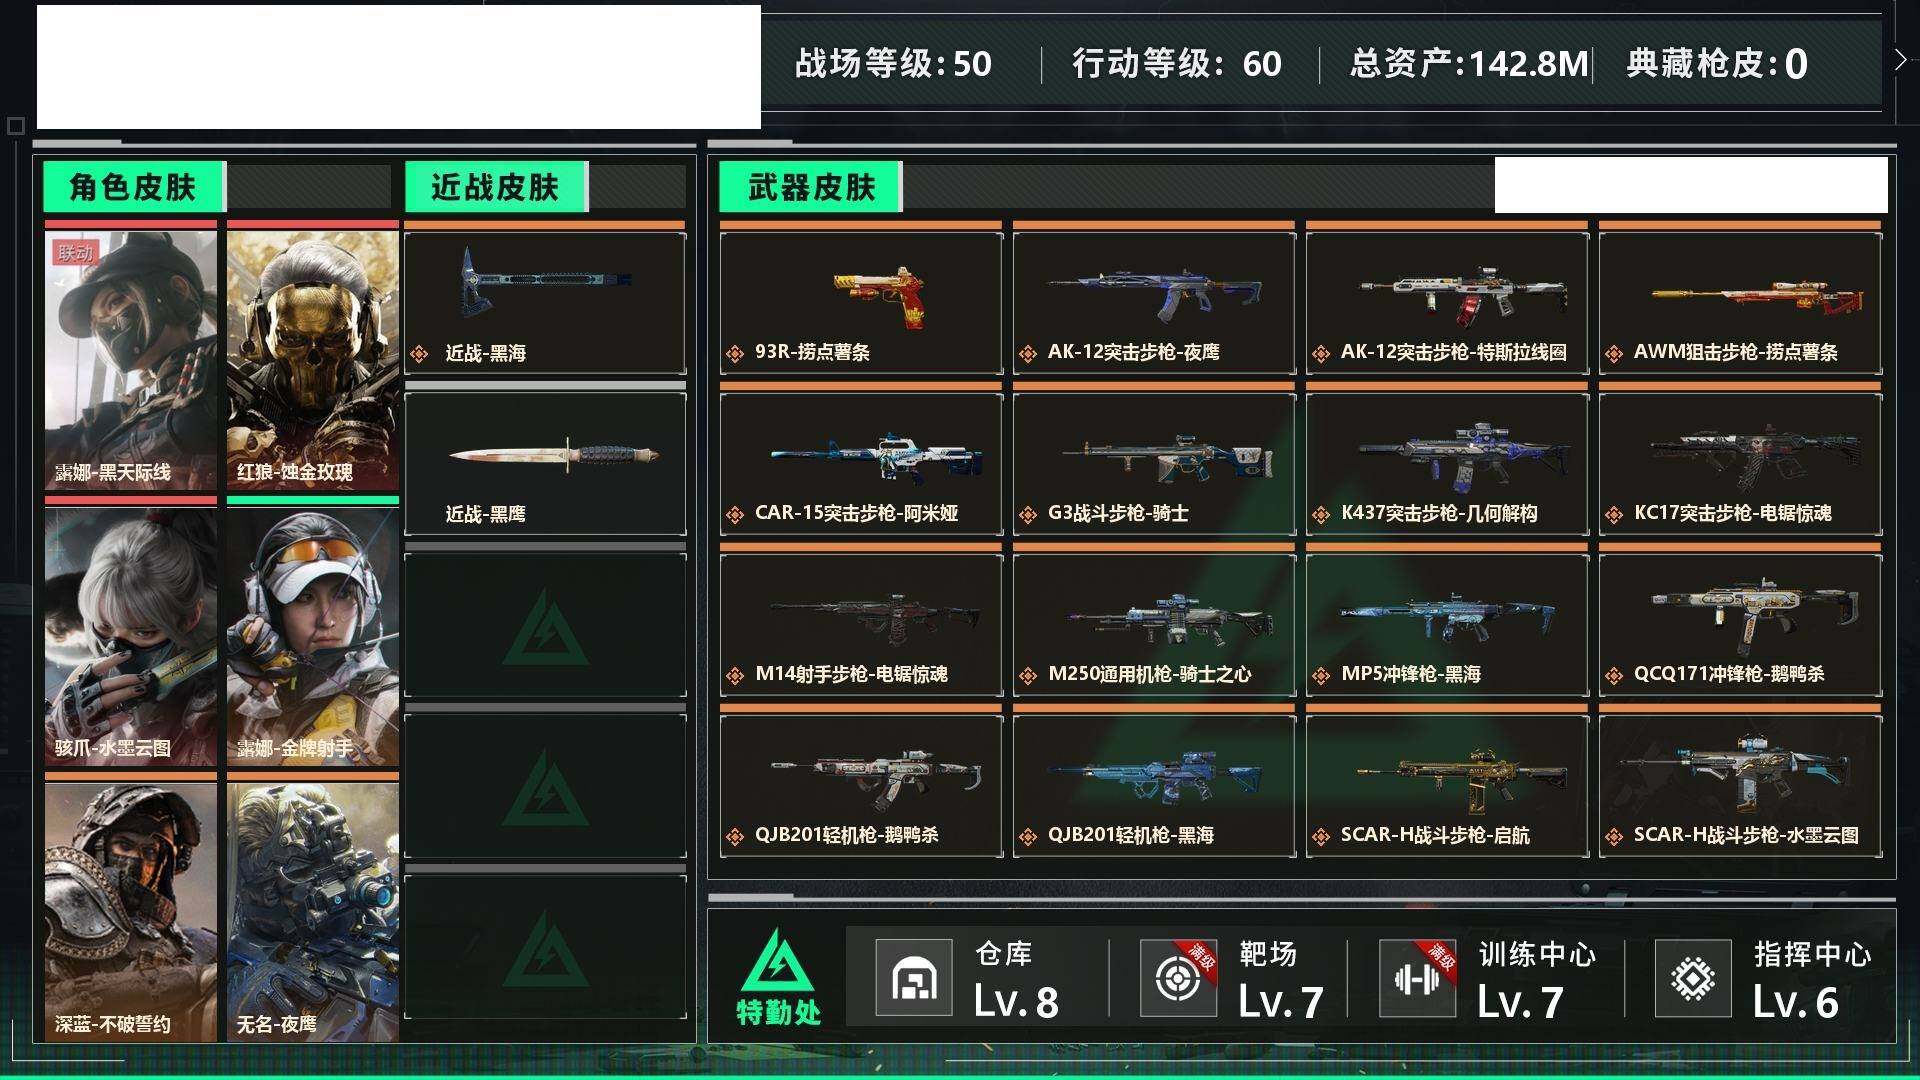The width and height of the screenshot is (1920, 1080).
Task: Open the 武器皮肤 tab
Action: [x=810, y=187]
